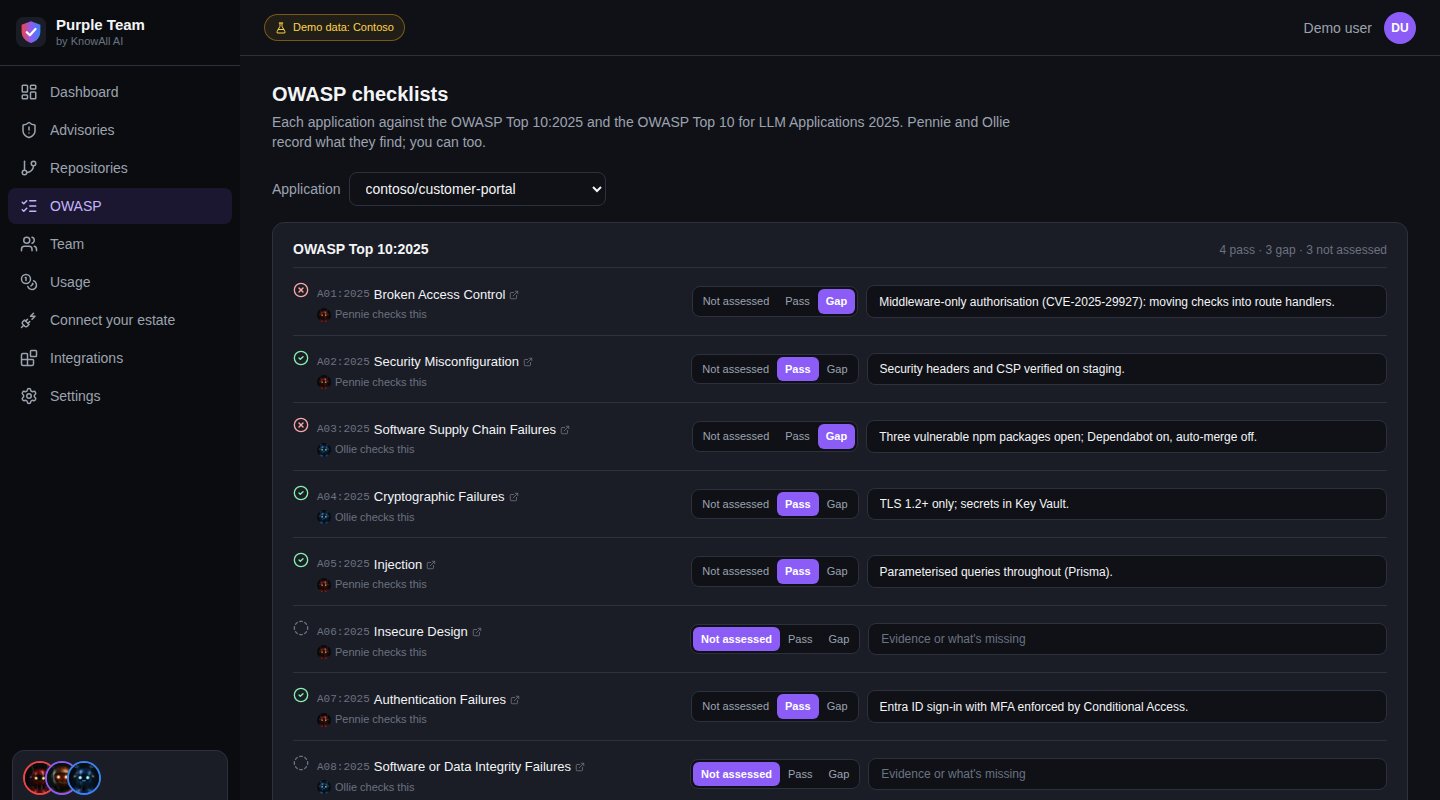Click the "4 pass · 3 gap · 3 not assessed" summary
Image resolution: width=1440 pixels, height=800 pixels.
(x=1303, y=250)
